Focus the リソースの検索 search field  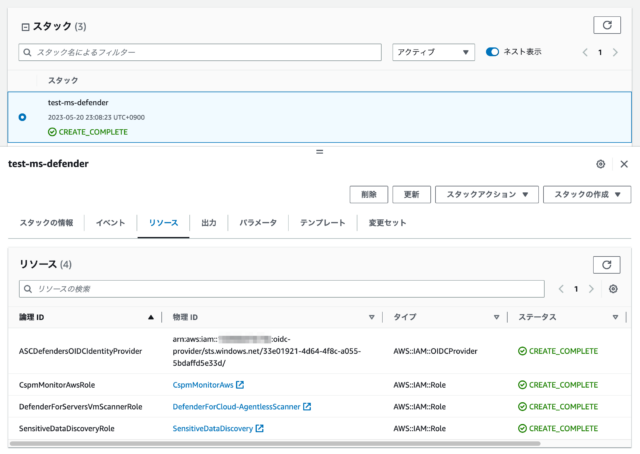pyautogui.click(x=280, y=289)
